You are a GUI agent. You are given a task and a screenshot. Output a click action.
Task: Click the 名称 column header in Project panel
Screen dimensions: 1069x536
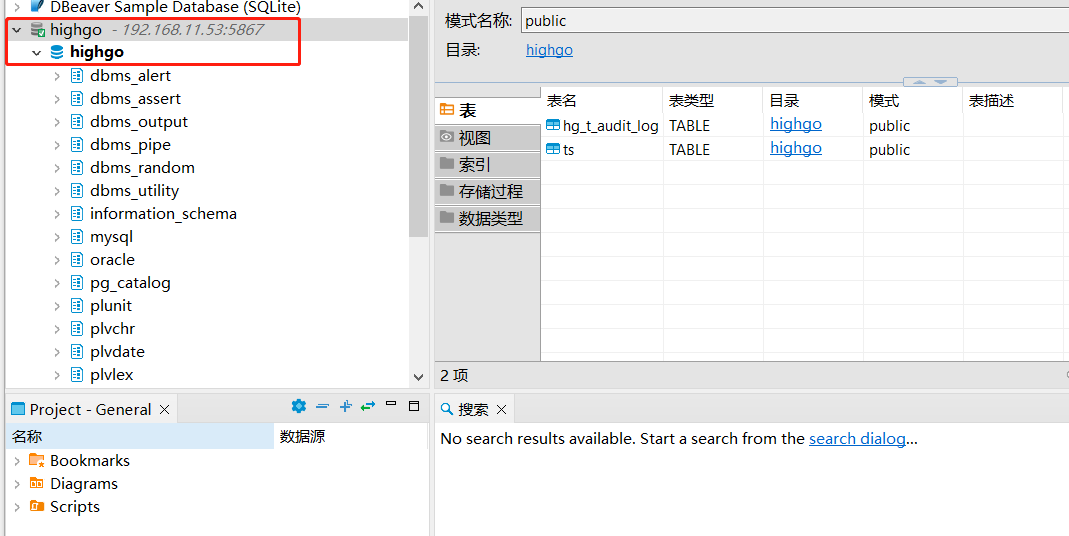(x=140, y=436)
